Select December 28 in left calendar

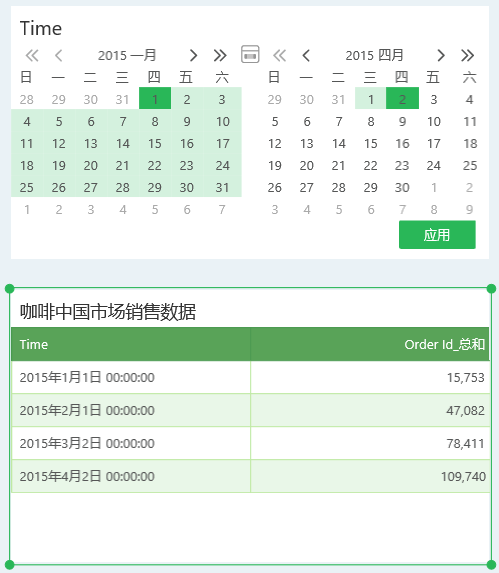(27, 99)
